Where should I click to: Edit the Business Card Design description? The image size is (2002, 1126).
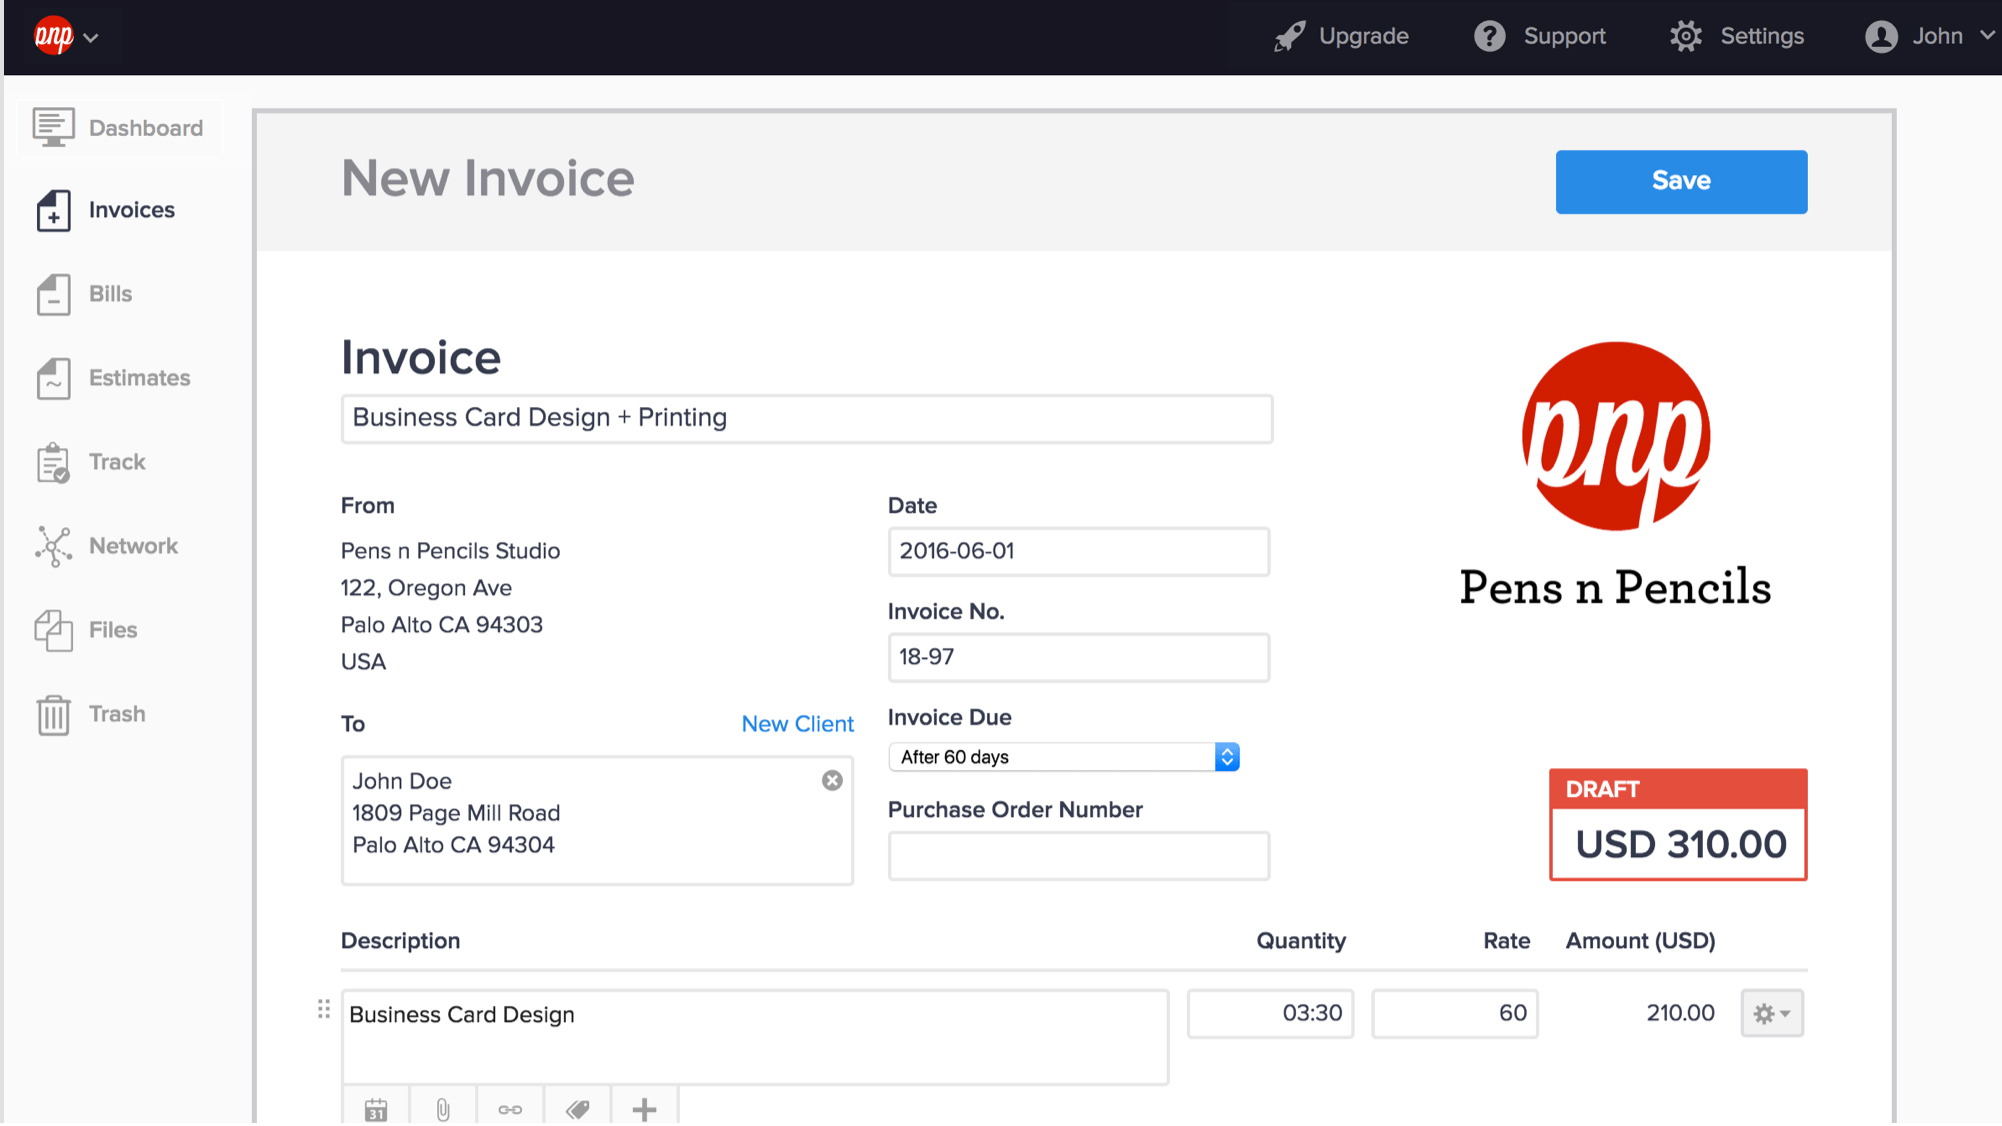click(755, 1037)
